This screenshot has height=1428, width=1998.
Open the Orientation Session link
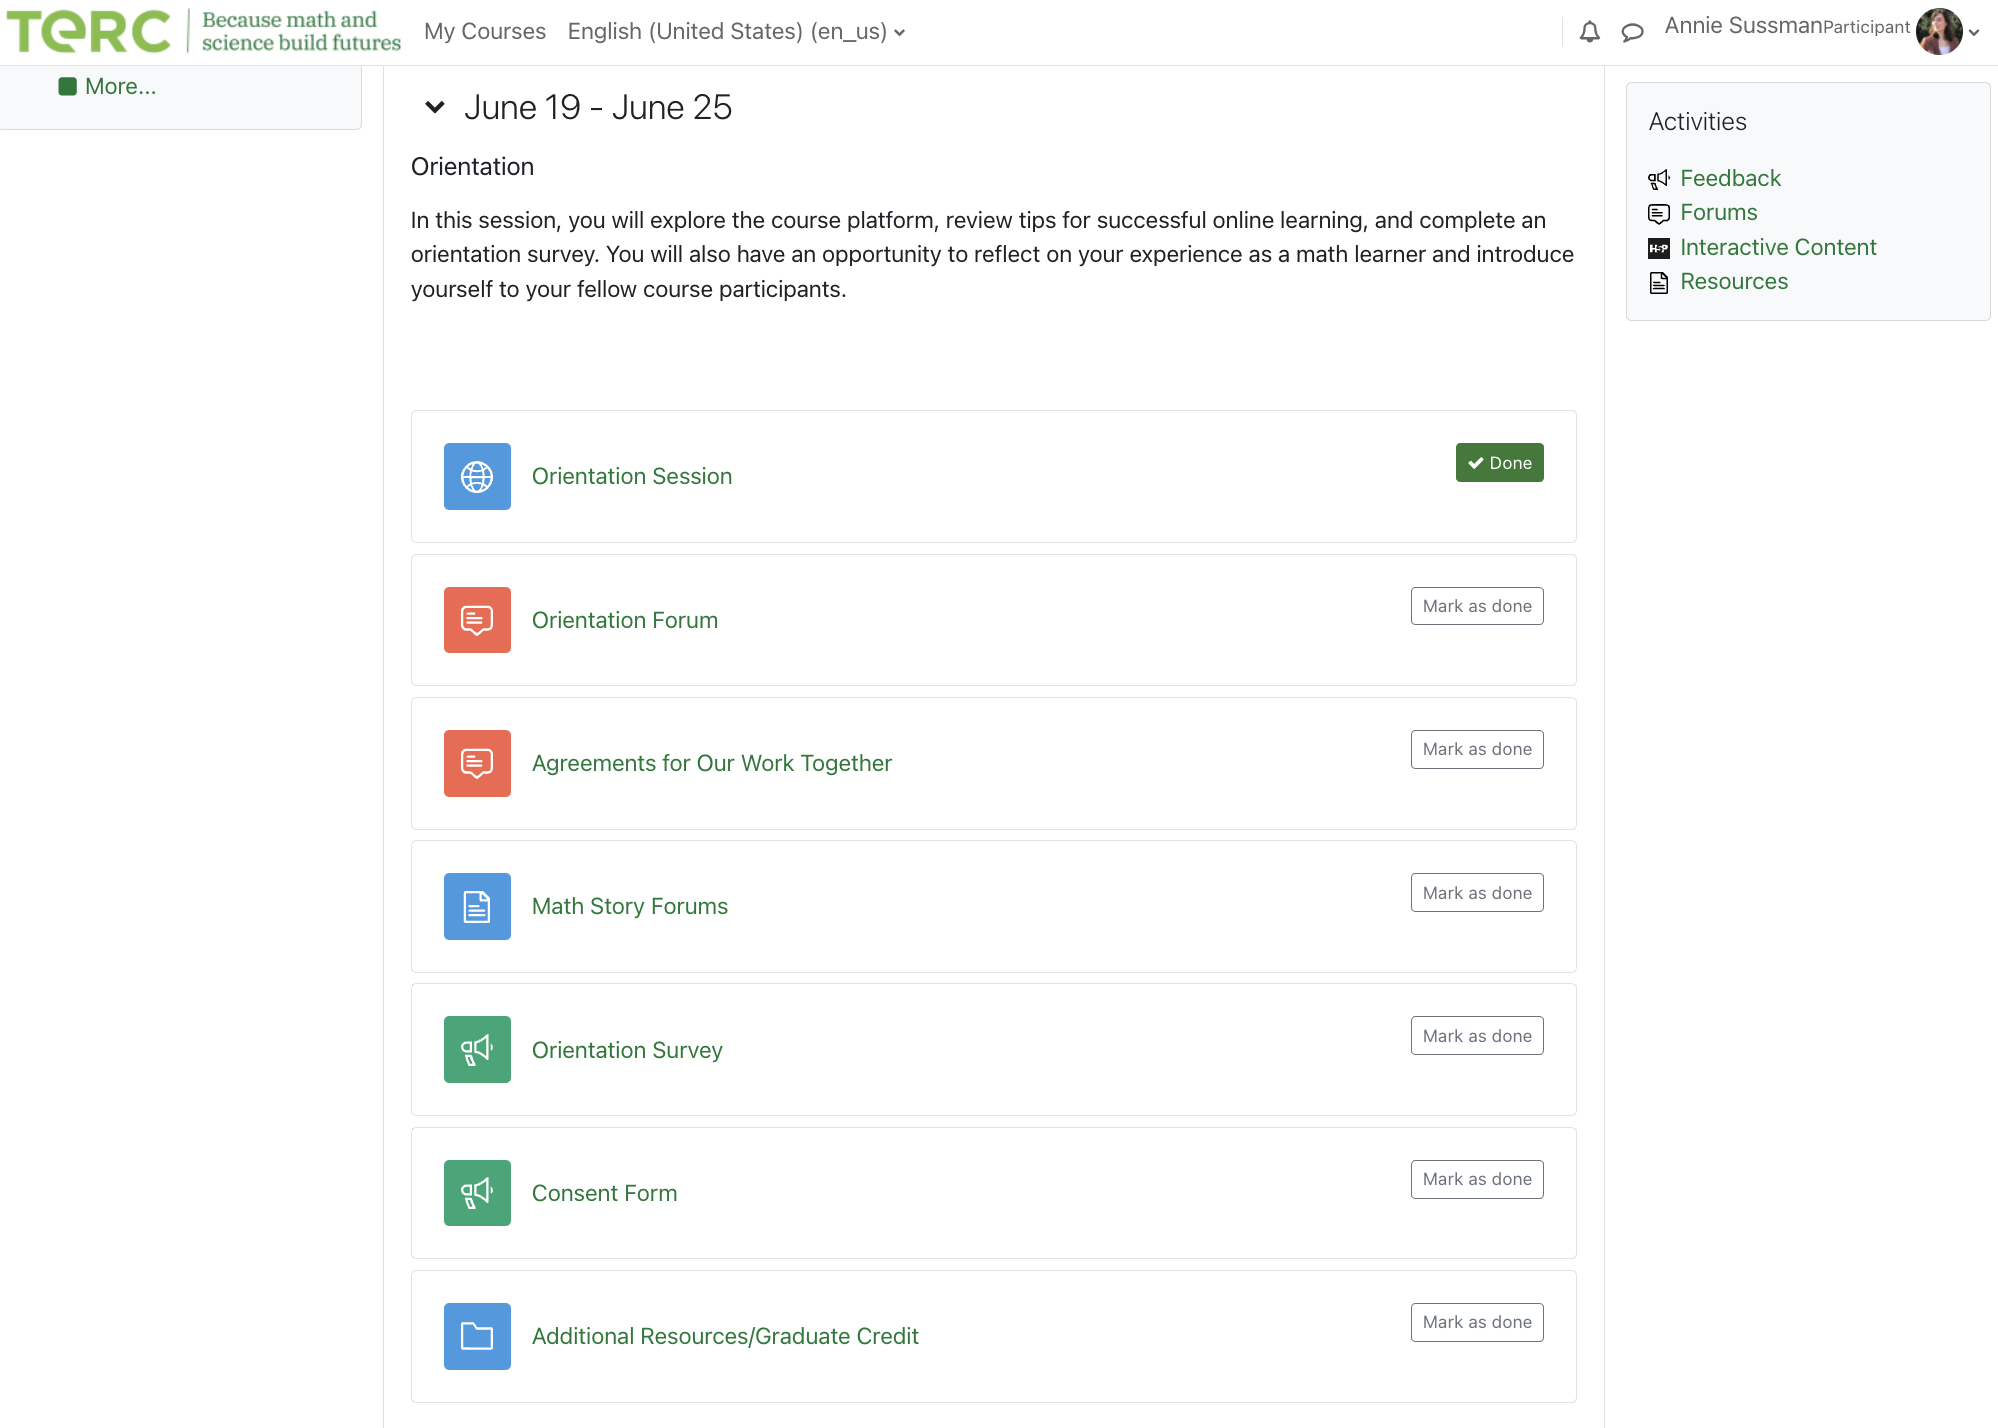click(632, 476)
